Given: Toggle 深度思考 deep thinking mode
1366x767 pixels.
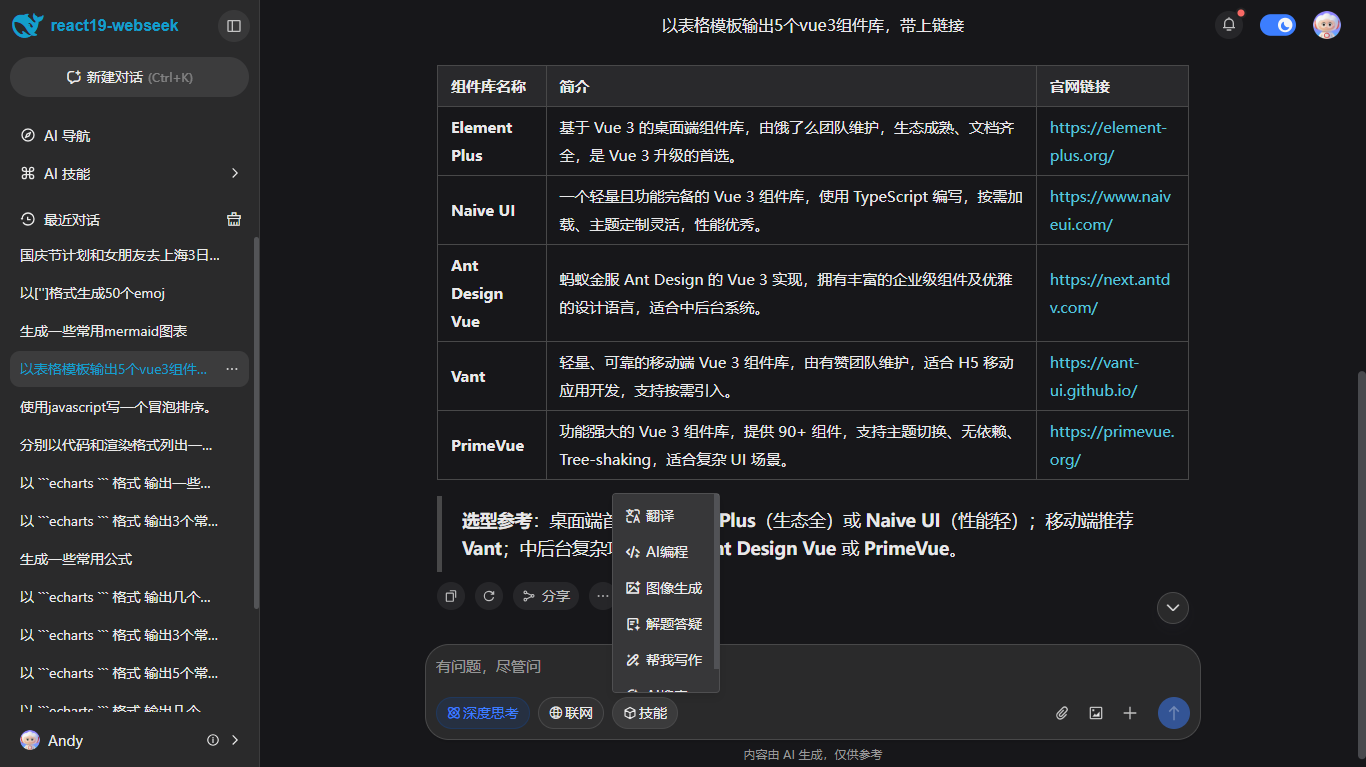Looking at the screenshot, I should (483, 713).
